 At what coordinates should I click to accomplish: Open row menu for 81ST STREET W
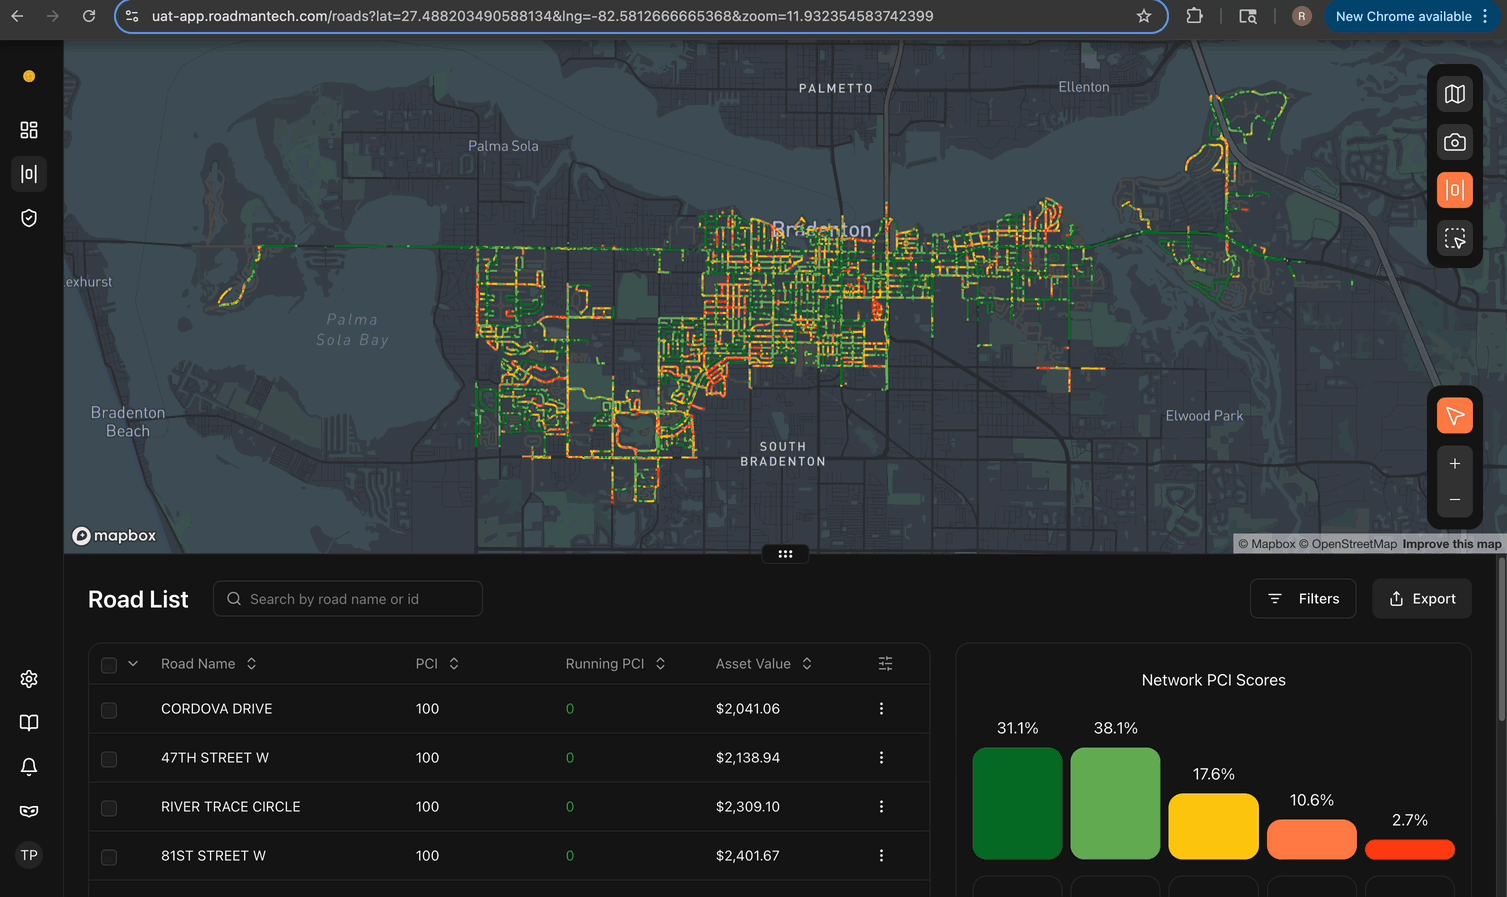tap(881, 856)
